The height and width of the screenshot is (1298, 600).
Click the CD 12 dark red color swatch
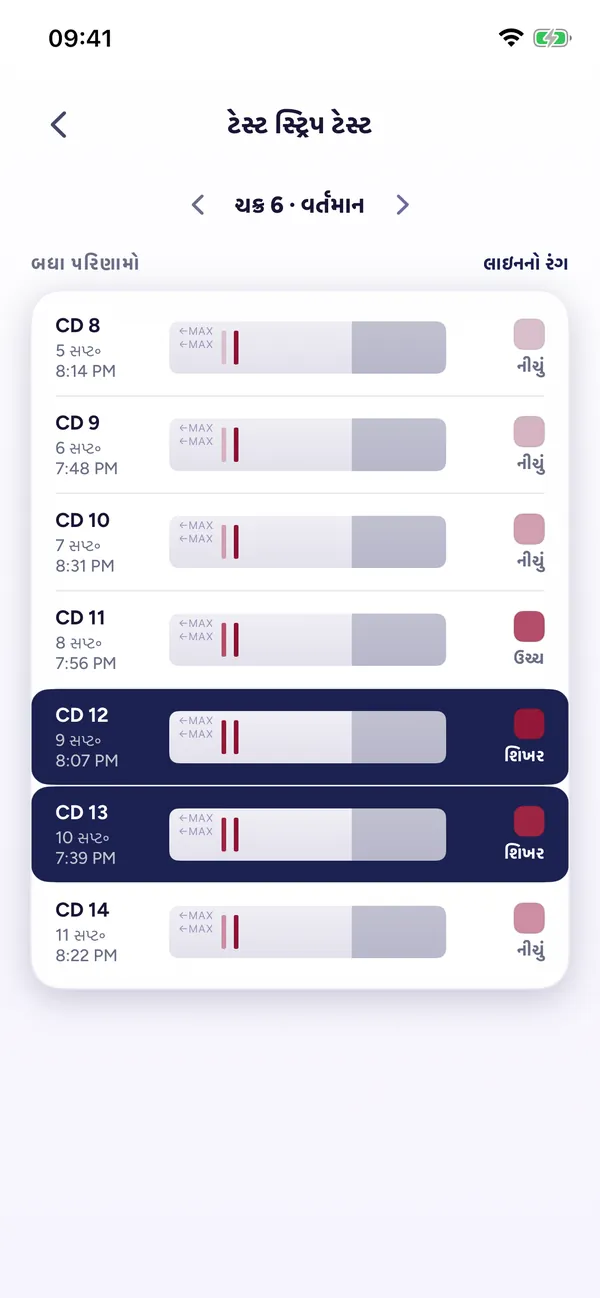click(529, 724)
